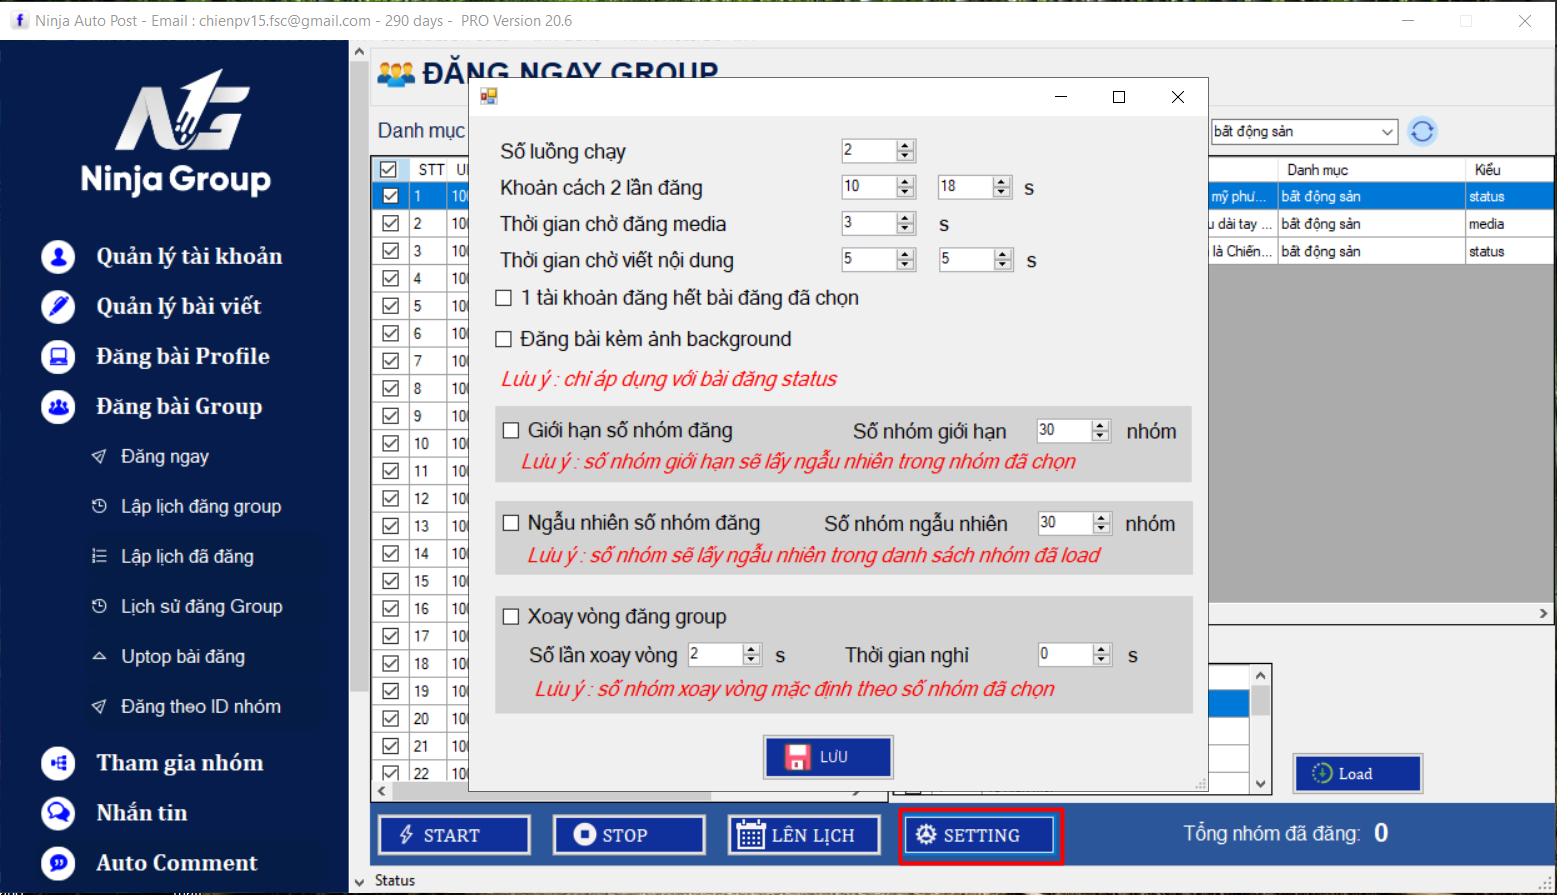Click the START button
Screen dimensions: 1557x895
pyautogui.click(x=454, y=835)
